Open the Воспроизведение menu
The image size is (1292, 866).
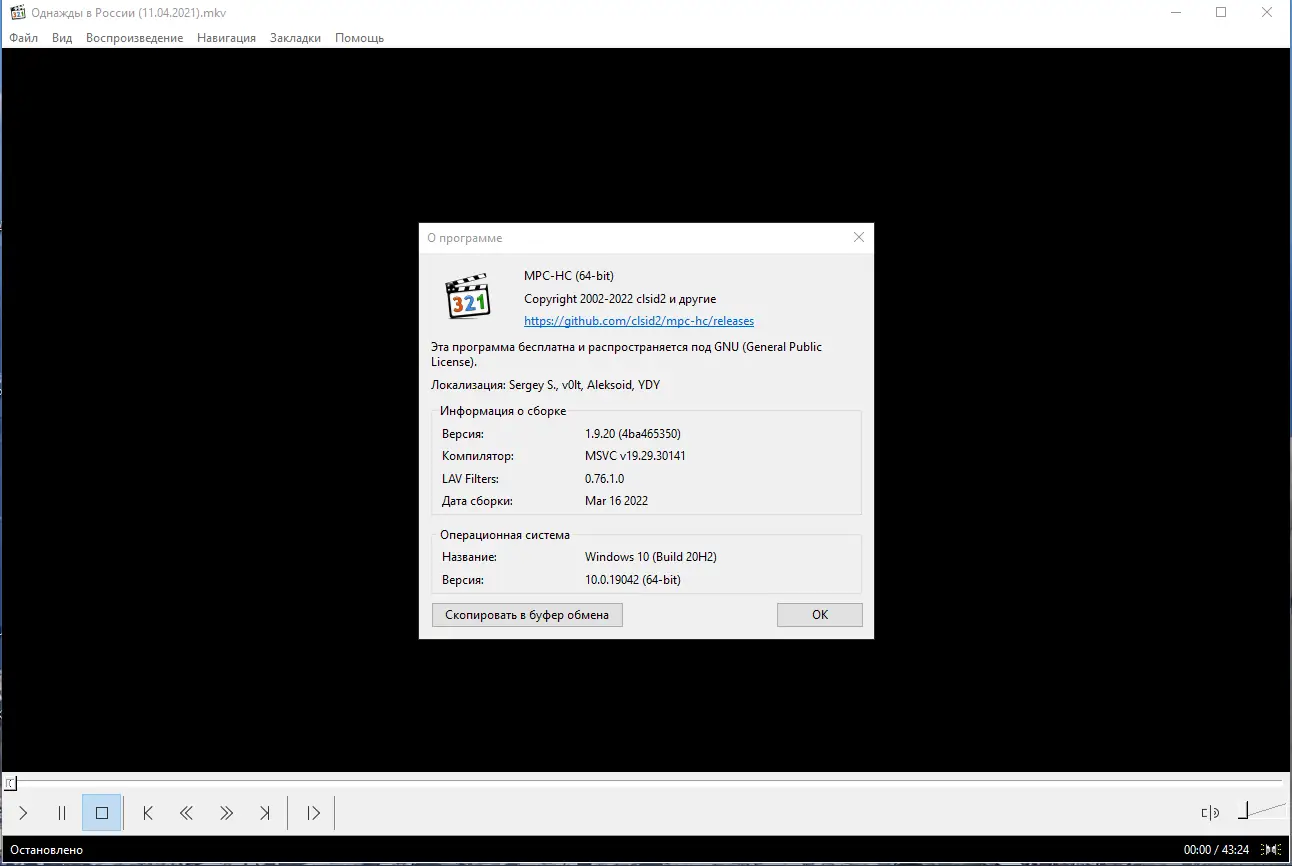click(135, 37)
